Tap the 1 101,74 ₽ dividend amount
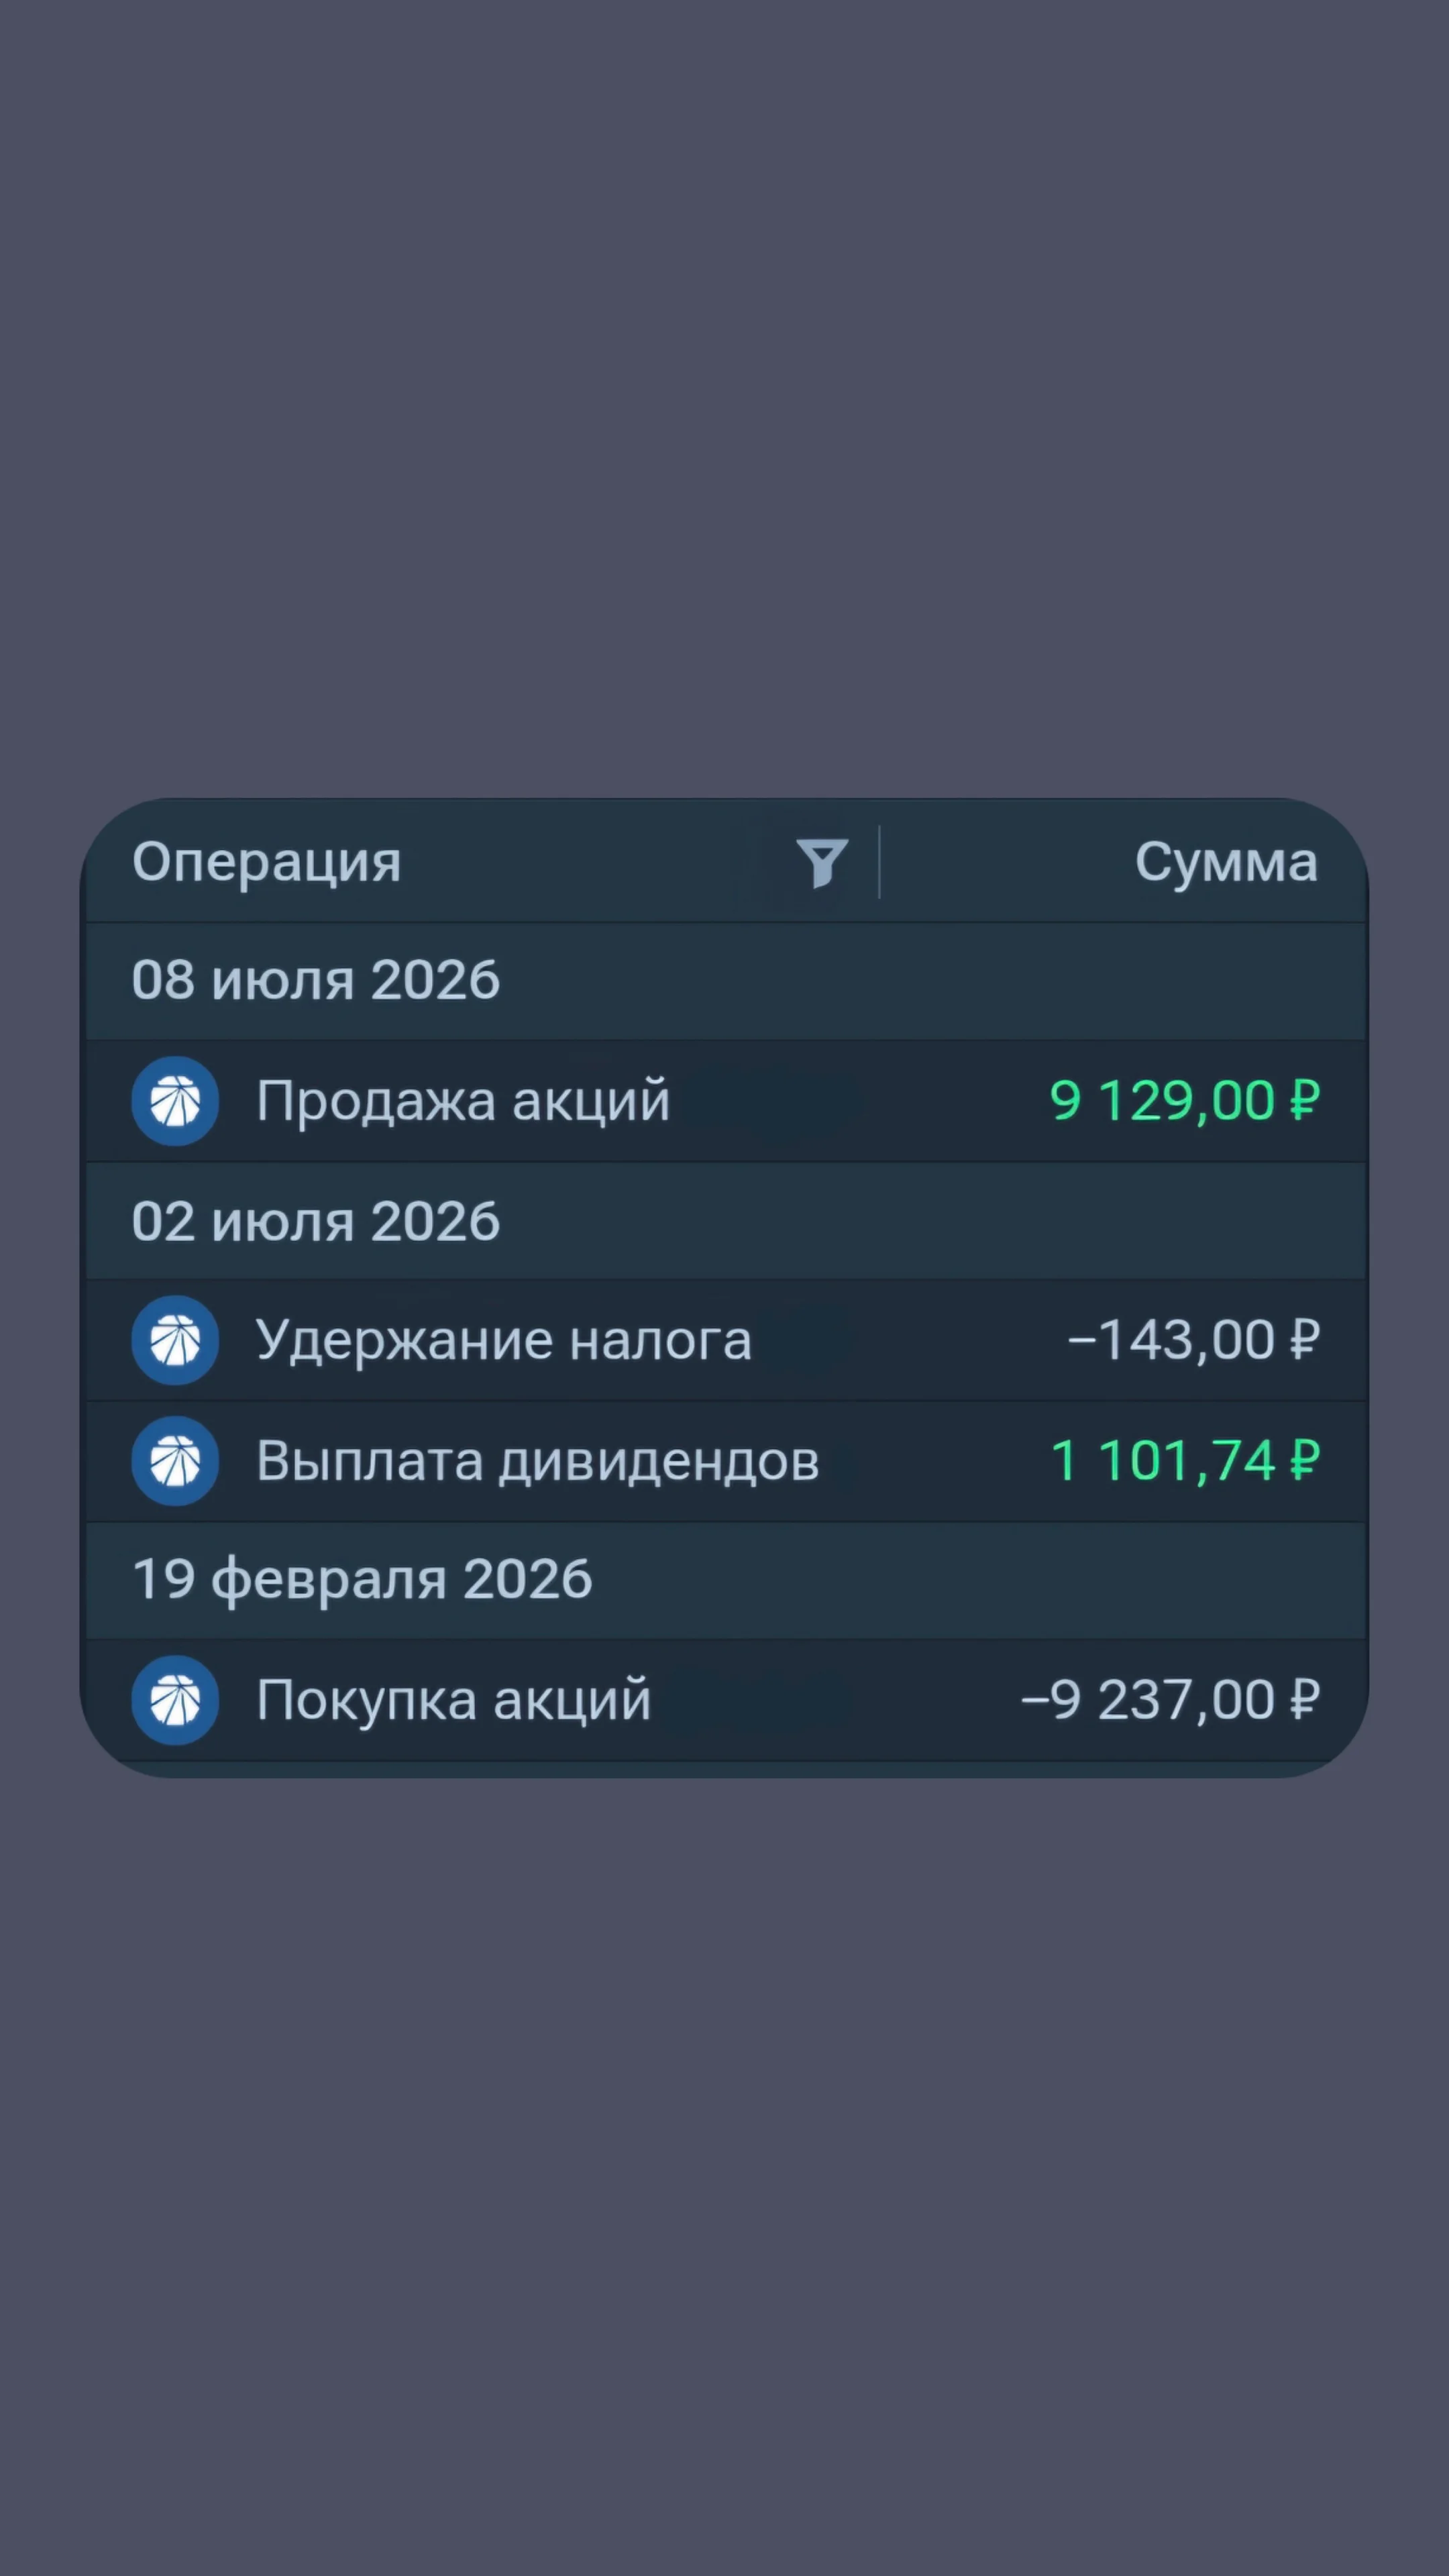Screen dimensions: 1449x2576 tap(1186, 1461)
